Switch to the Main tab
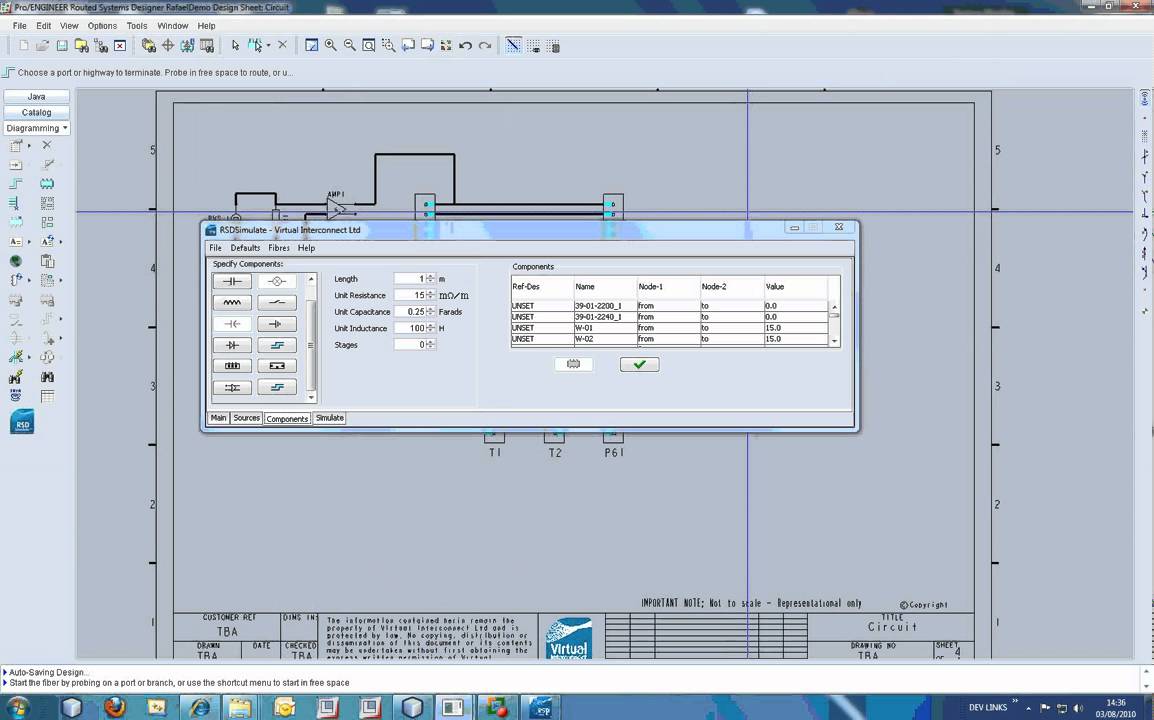1154x720 pixels. [x=219, y=418]
